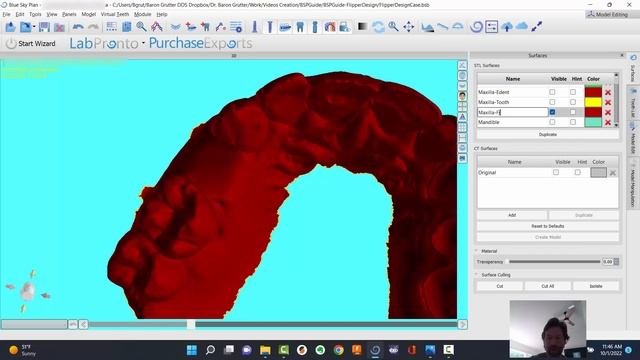Uncheck visible box for Maxilla-Fl surface
The image size is (640, 360).
552,112
